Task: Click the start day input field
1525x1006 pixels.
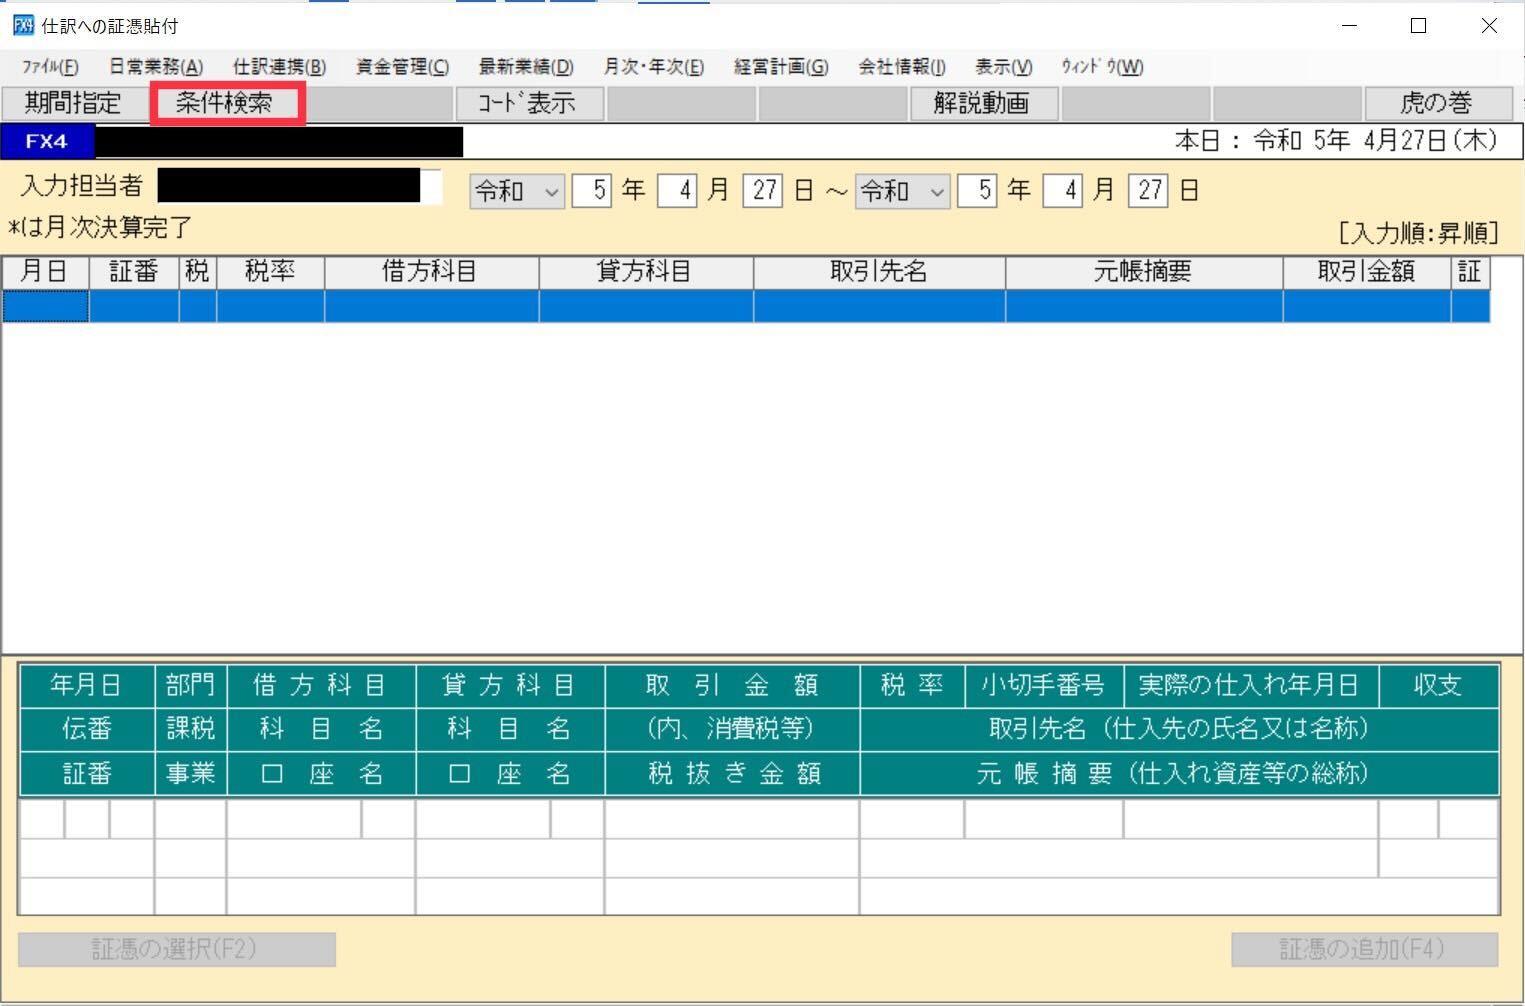Action: point(762,191)
